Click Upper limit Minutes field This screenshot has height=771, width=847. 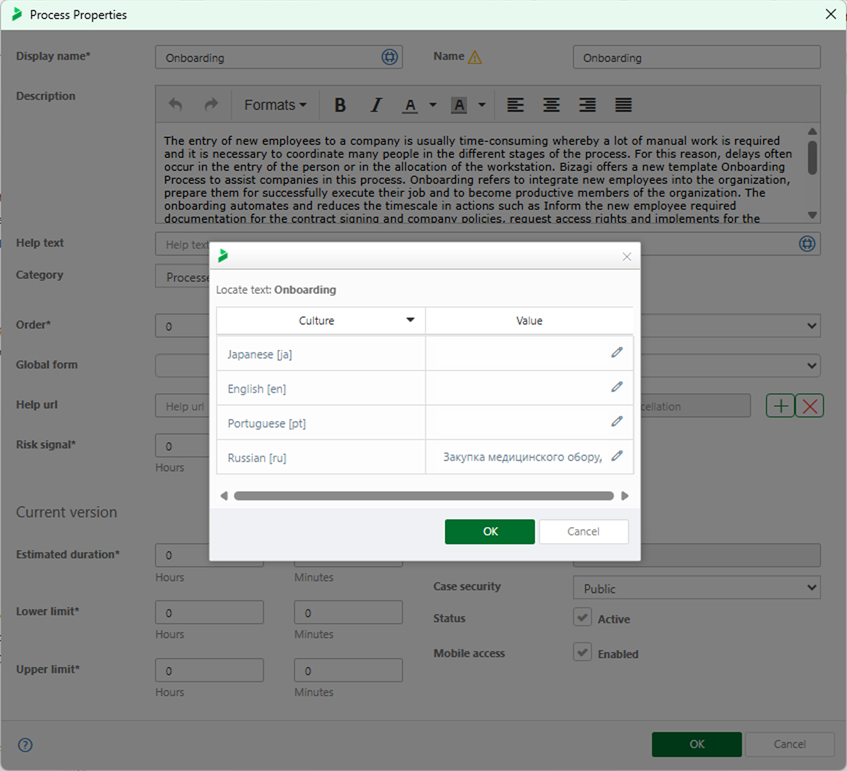(348, 671)
